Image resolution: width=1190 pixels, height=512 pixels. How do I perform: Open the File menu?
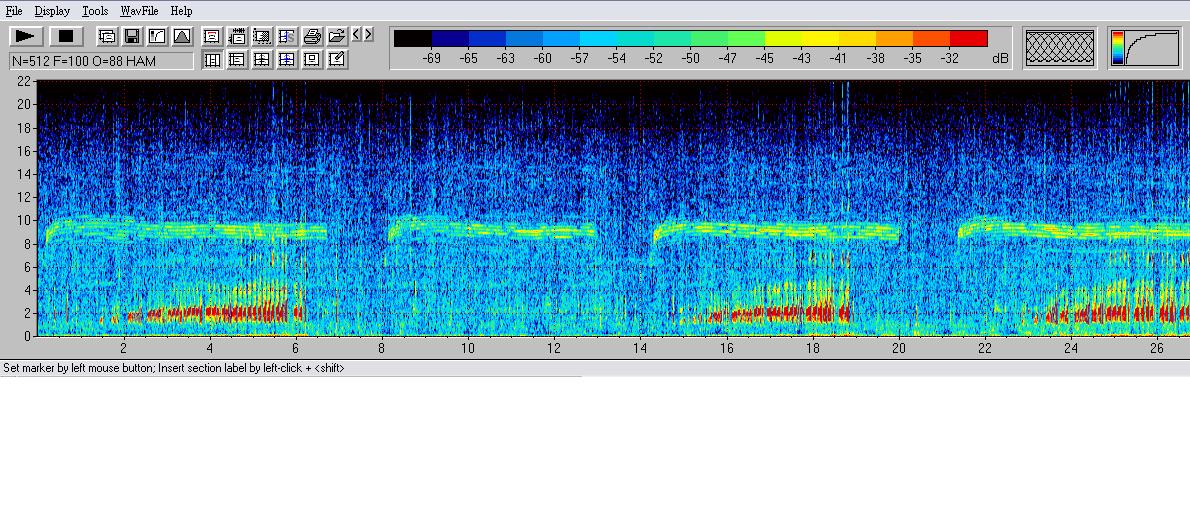pyautogui.click(x=14, y=11)
